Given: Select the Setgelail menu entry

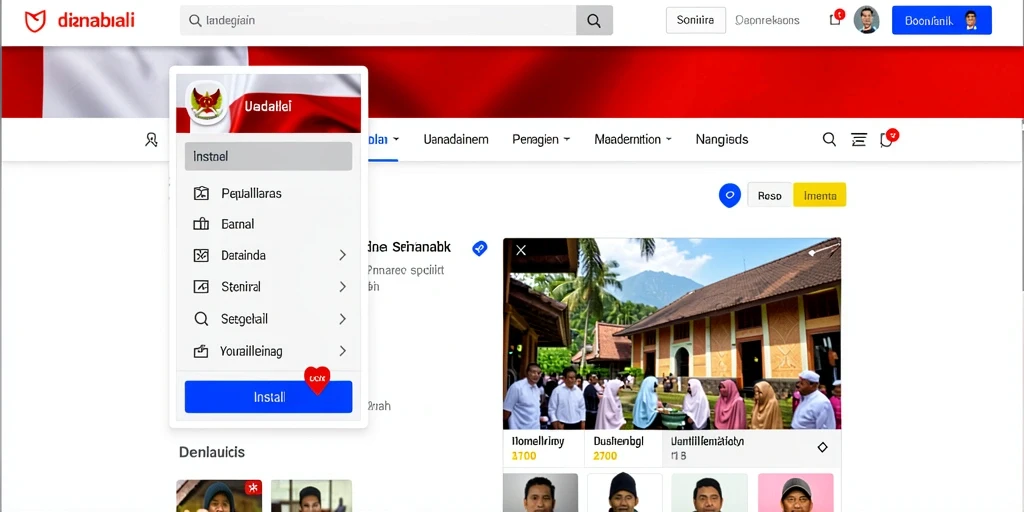Looking at the screenshot, I should coord(268,319).
